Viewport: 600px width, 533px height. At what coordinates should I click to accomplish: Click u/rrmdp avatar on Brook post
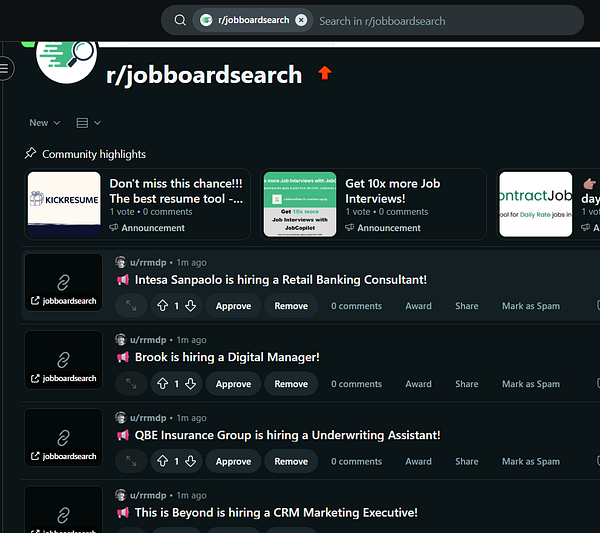pyautogui.click(x=121, y=339)
